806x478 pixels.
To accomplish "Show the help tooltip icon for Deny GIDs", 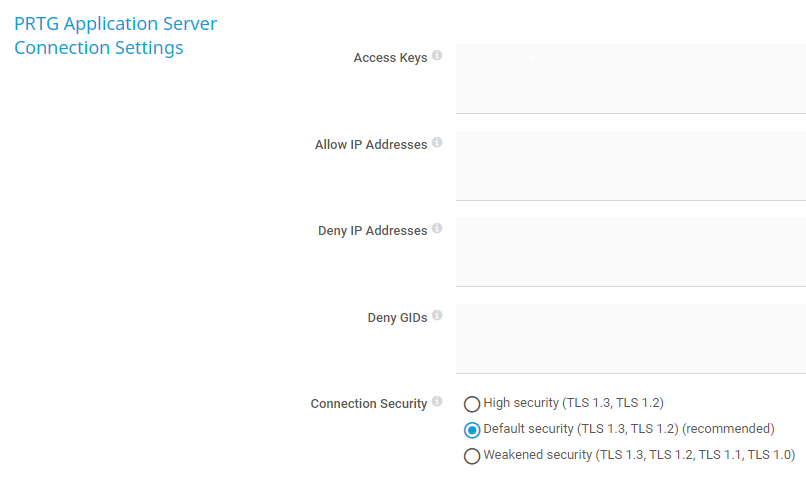I will pos(437,316).
